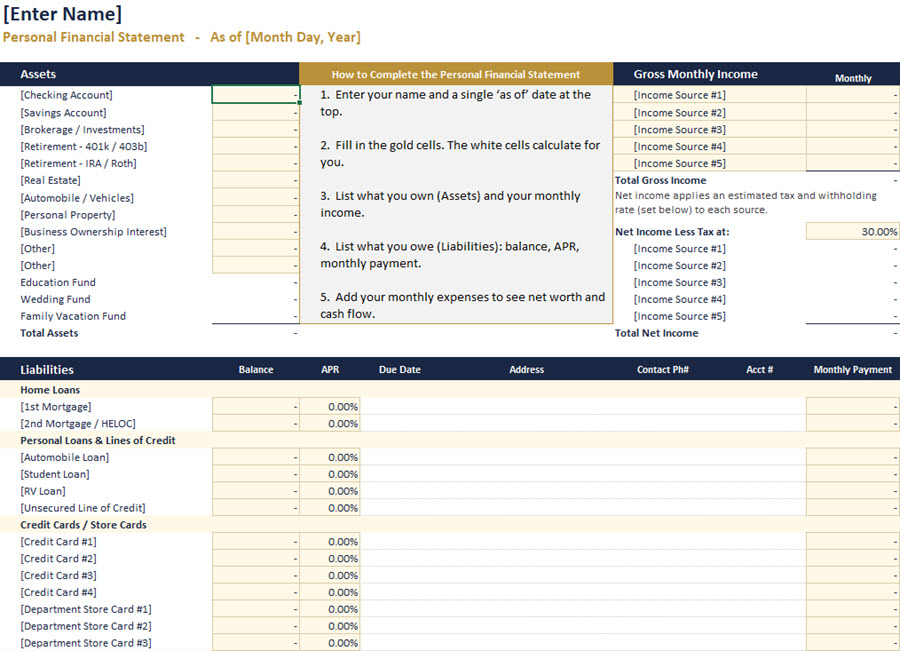This screenshot has height=651, width=900.
Task: Select the Balance column header
Action: [x=256, y=369]
